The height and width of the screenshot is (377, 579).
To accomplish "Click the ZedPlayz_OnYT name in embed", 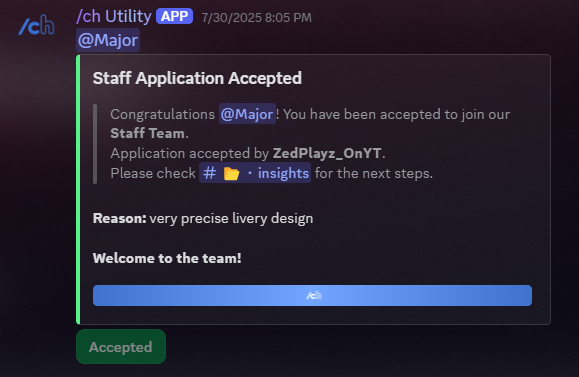I will pyautogui.click(x=327, y=153).
